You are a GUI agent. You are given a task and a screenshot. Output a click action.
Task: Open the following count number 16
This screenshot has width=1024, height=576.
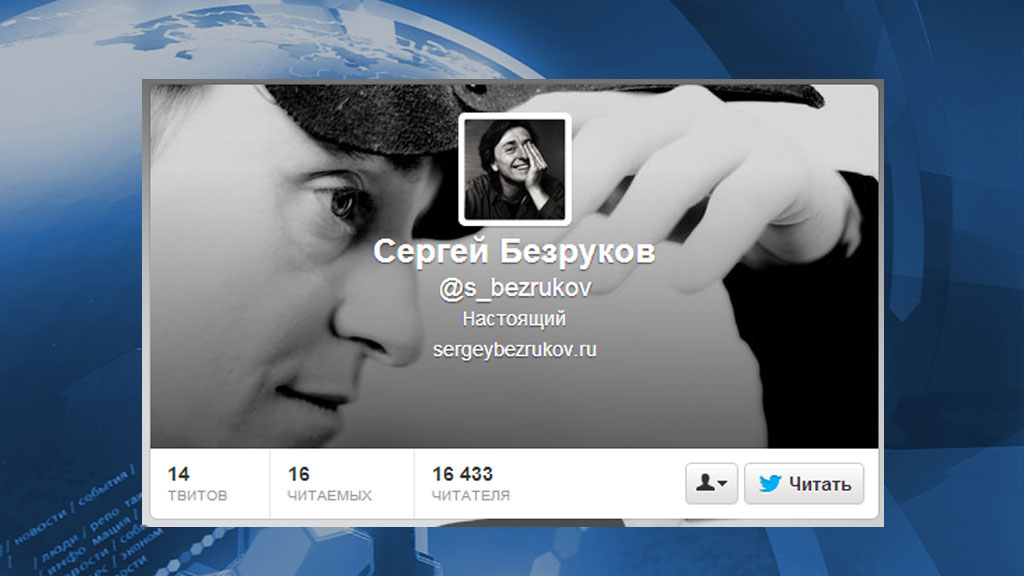click(298, 474)
